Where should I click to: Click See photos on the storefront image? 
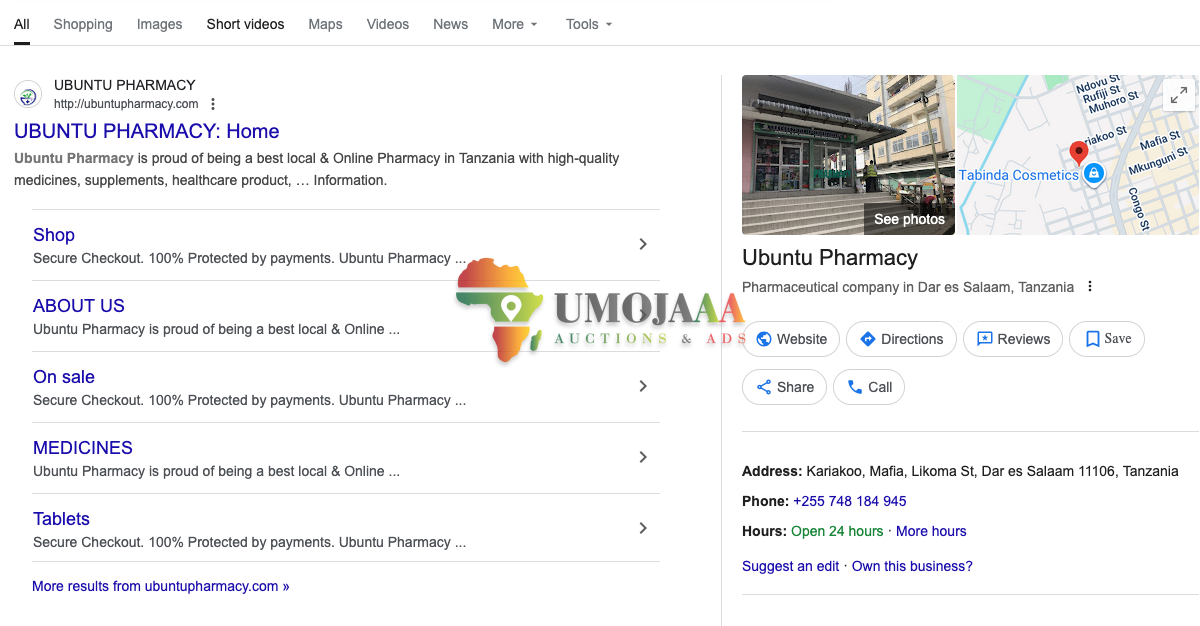click(909, 219)
